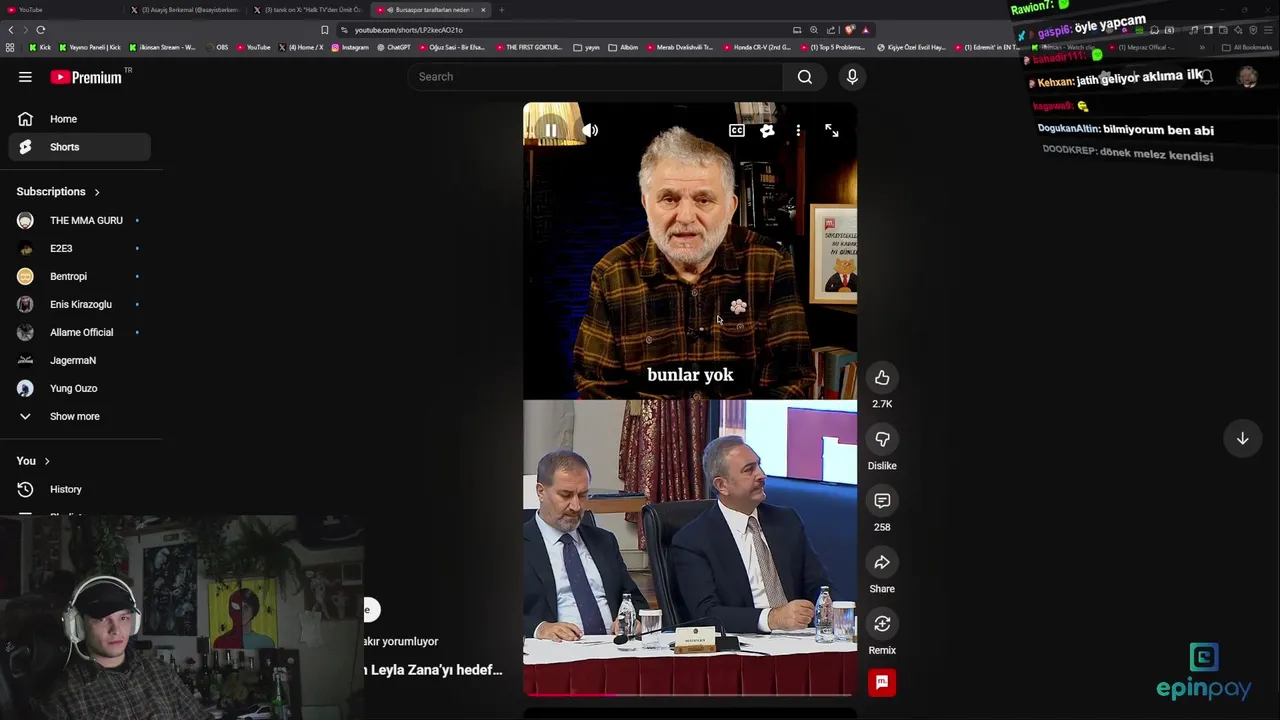Click the browser address bar URL
The width and height of the screenshot is (1280, 720).
coord(408,30)
